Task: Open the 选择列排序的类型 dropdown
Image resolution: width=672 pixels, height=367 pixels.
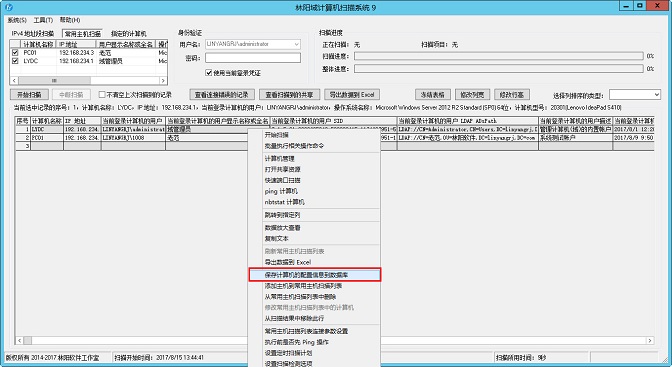Action: coord(656,95)
